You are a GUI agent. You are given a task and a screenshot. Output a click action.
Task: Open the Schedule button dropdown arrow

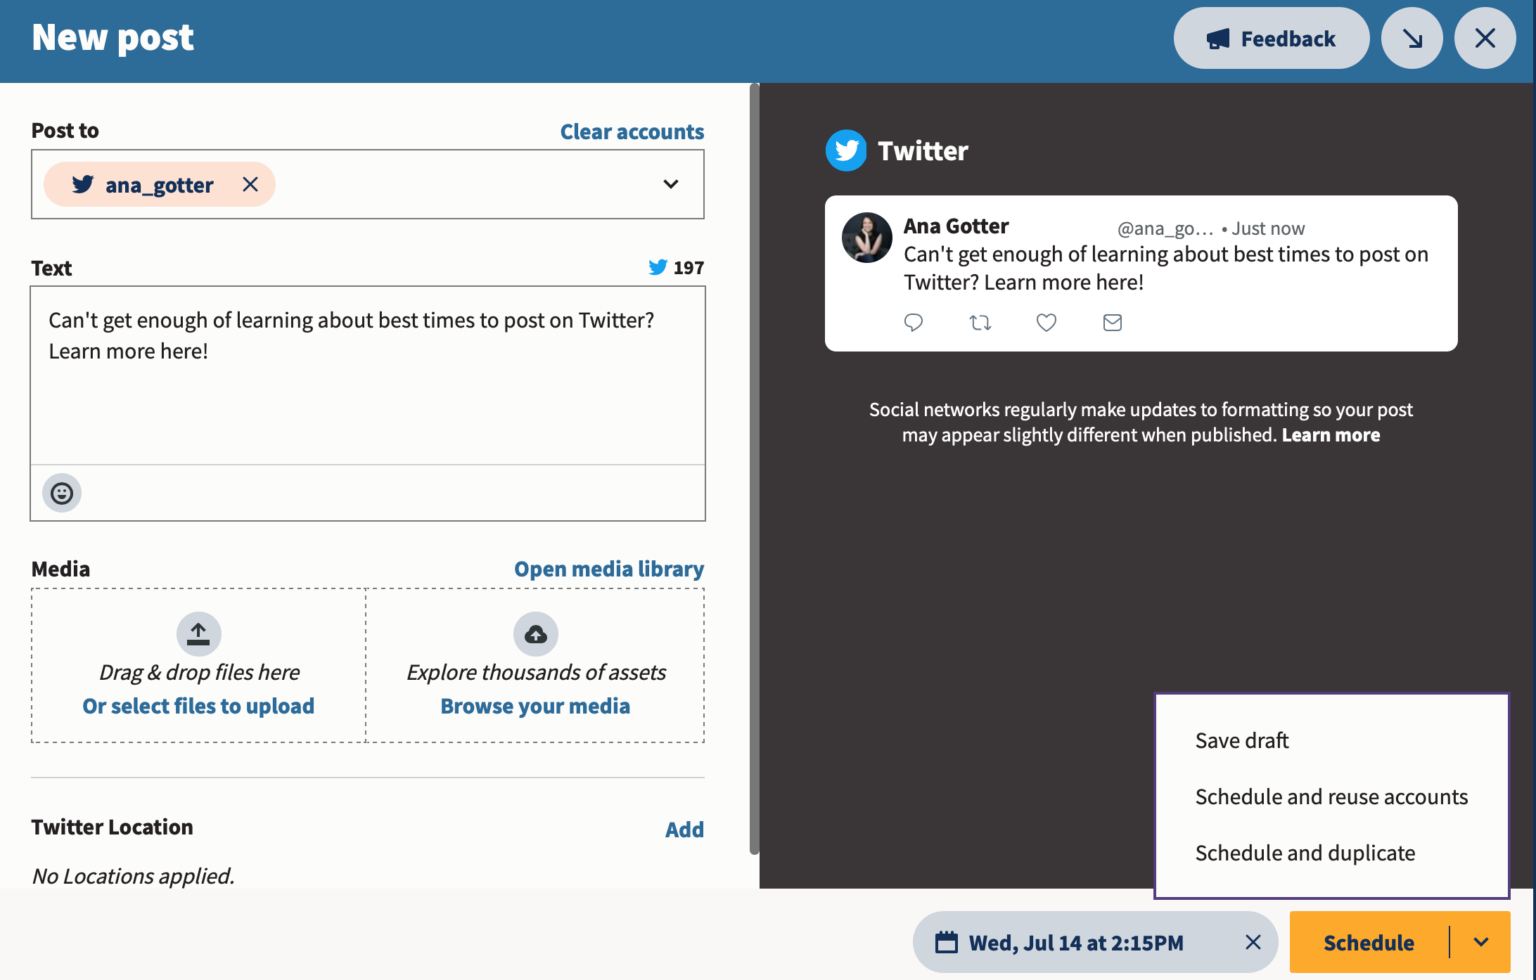(1483, 942)
